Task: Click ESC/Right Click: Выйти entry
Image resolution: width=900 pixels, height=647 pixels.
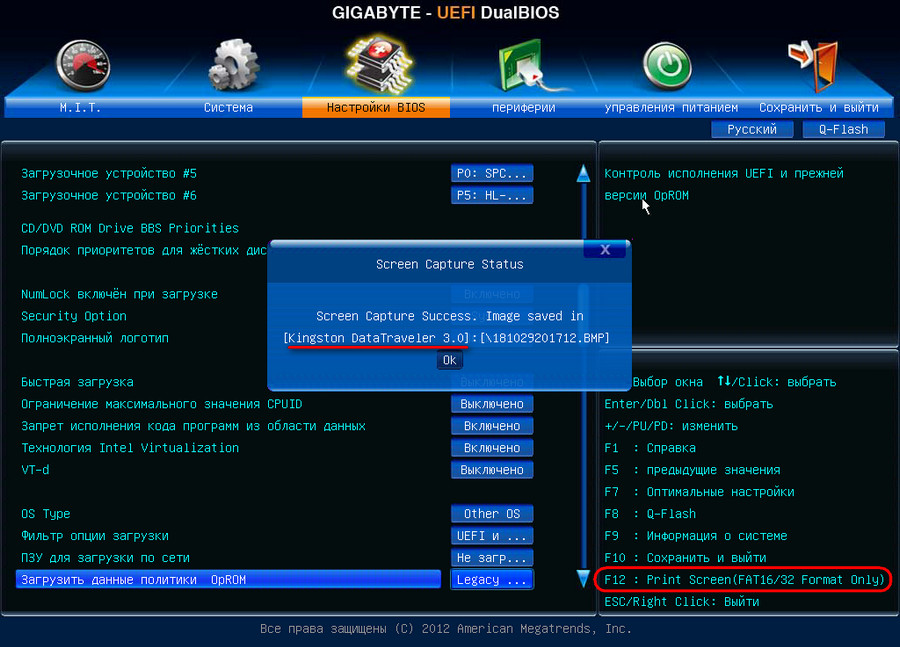Action: (681, 602)
